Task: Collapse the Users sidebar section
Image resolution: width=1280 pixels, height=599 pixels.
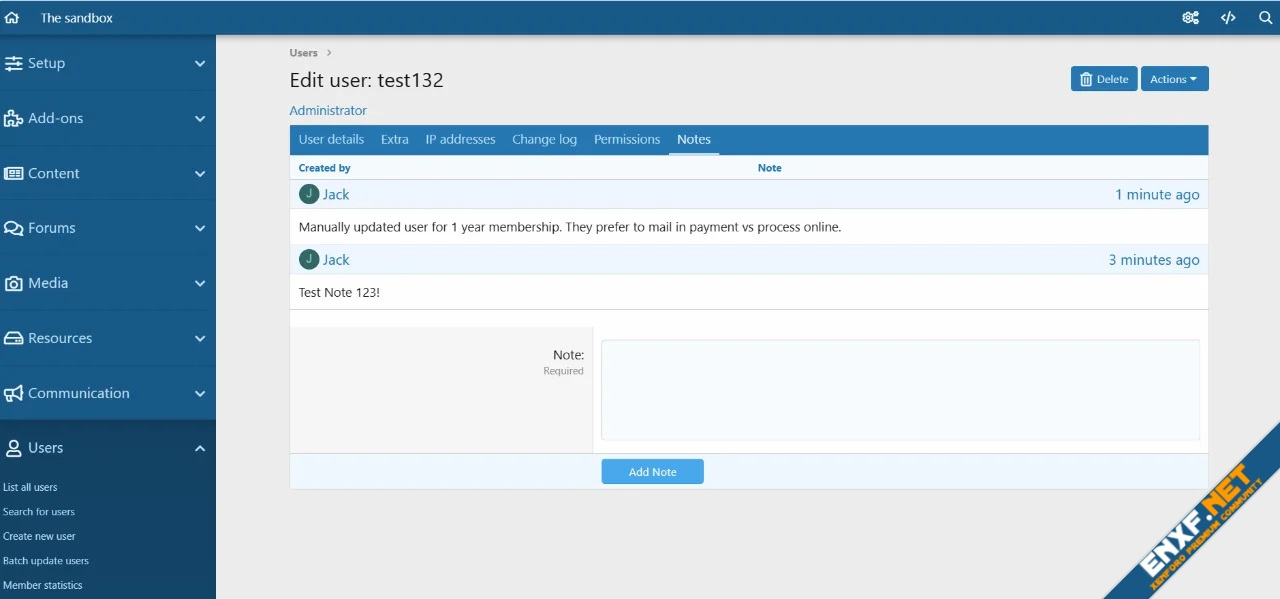Action: coord(200,448)
